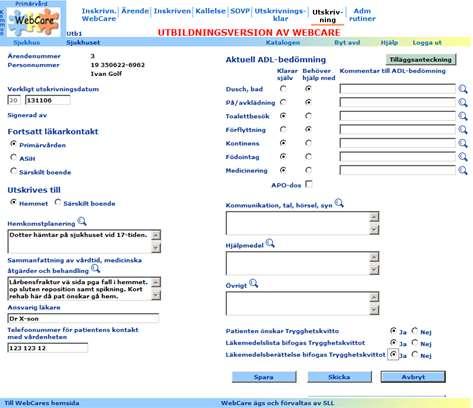The image size is (473, 408).
Task: Select Primärvården for continued doctor contact
Action: (13, 144)
